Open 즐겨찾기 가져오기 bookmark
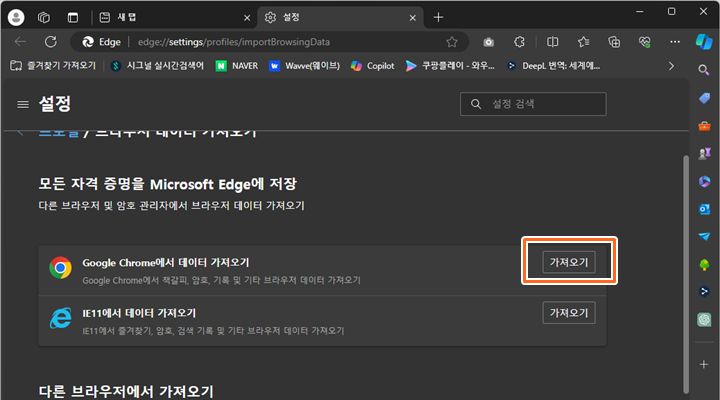Image resolution: width=720 pixels, height=400 pixels. tap(53, 66)
